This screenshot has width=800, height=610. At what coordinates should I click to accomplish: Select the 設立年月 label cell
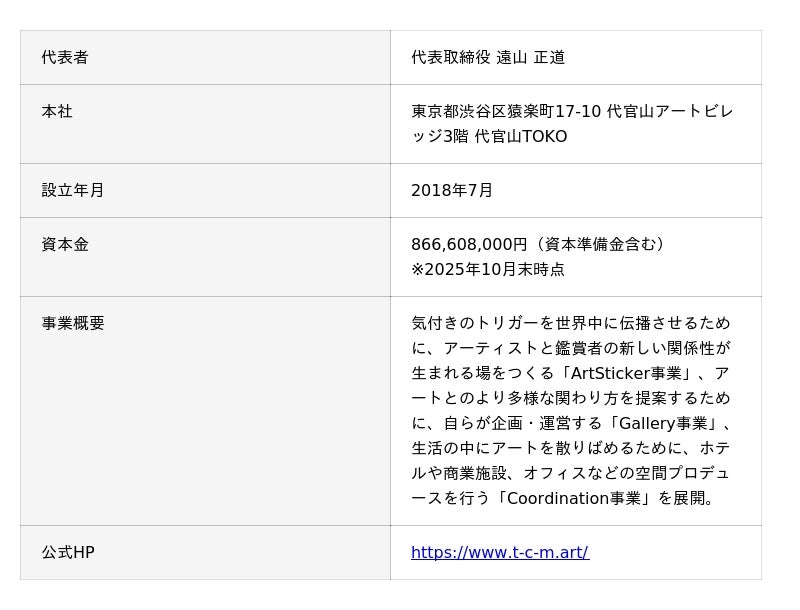pos(73,190)
